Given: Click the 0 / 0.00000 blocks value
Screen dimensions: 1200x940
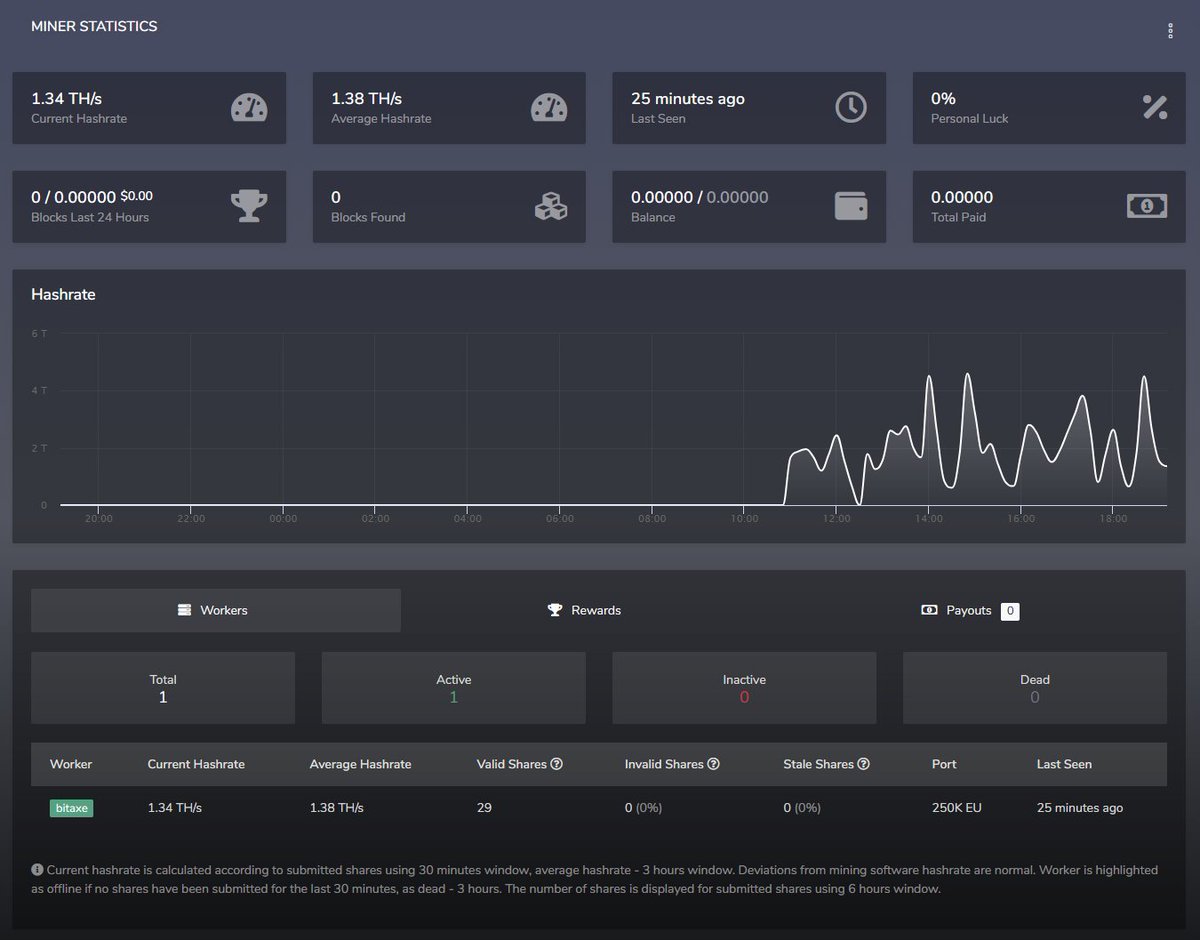Looking at the screenshot, I should (92, 197).
